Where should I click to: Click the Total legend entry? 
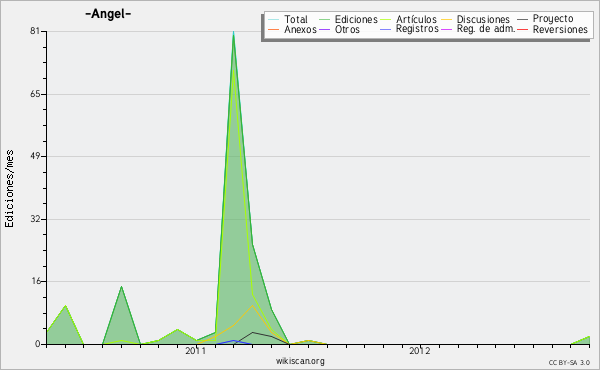[x=295, y=19]
